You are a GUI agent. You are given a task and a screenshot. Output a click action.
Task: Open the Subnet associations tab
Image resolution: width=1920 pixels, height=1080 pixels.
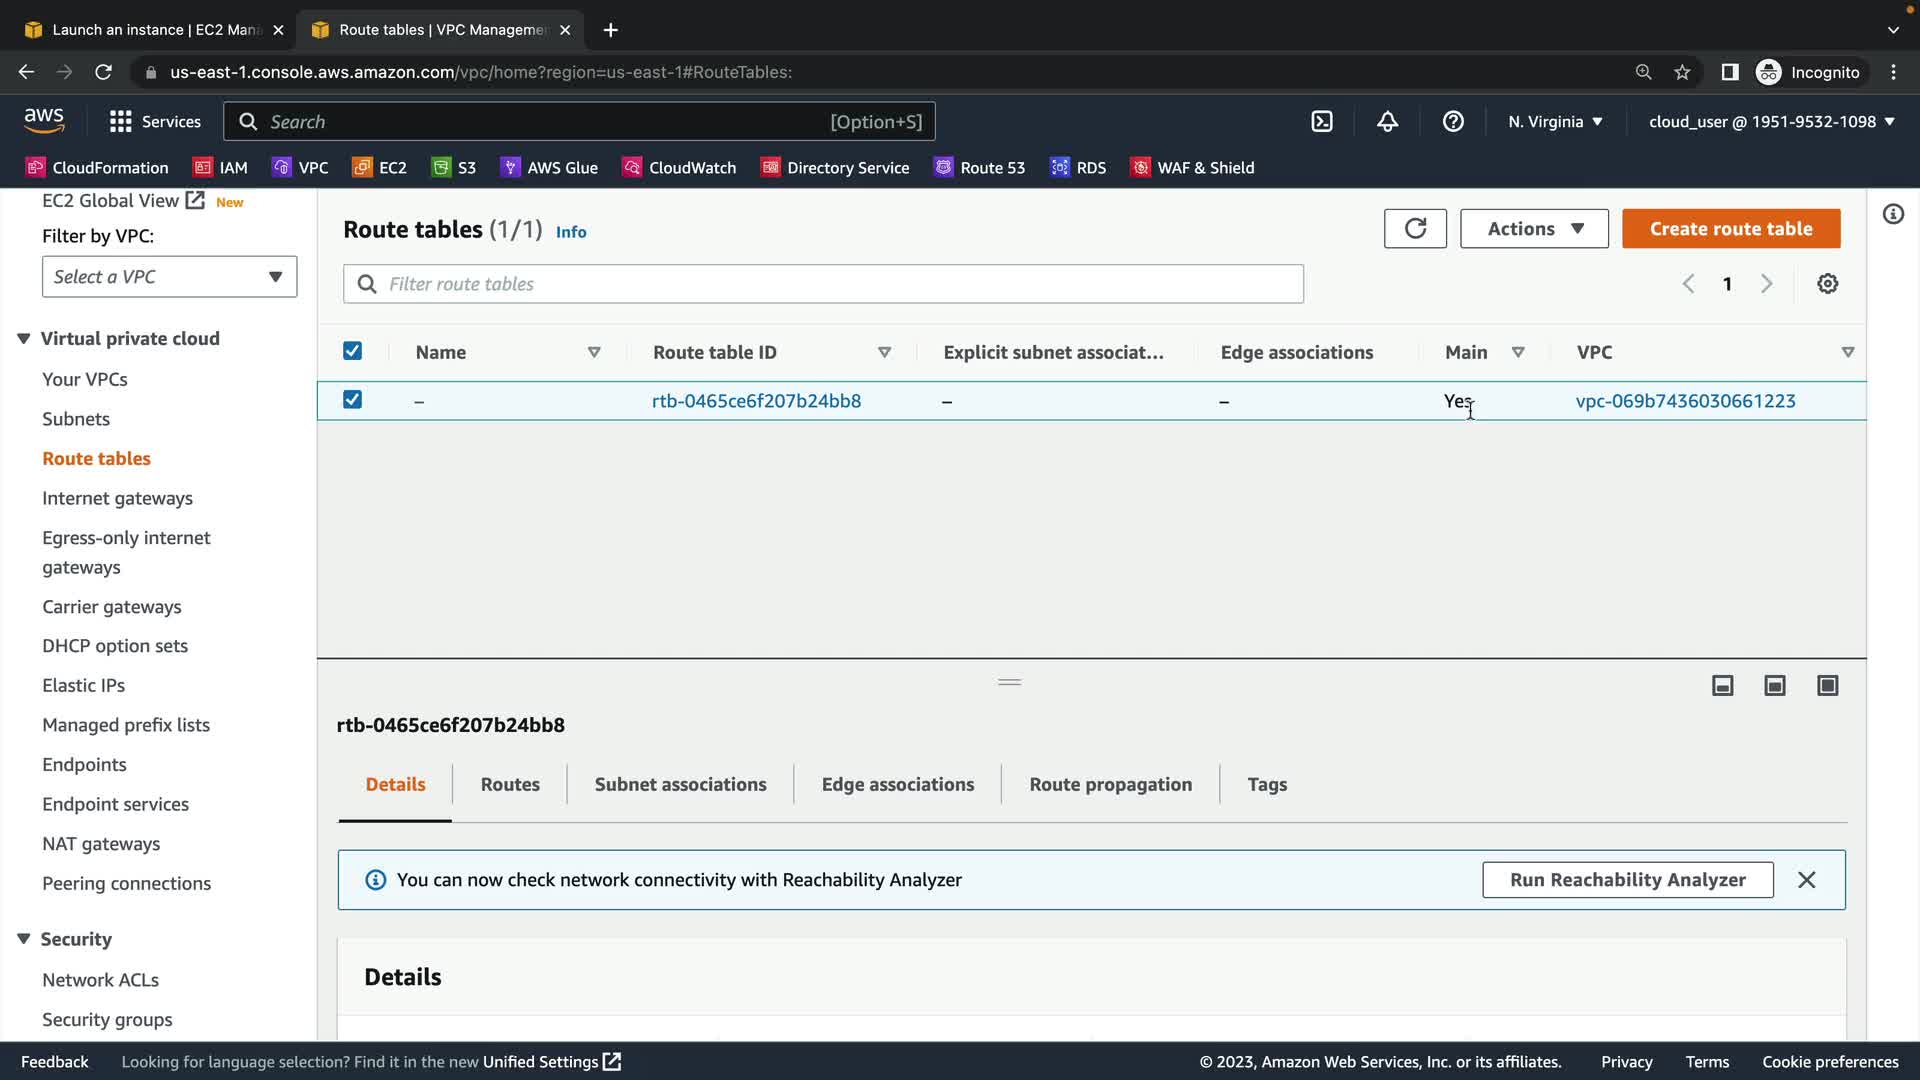pos(680,785)
